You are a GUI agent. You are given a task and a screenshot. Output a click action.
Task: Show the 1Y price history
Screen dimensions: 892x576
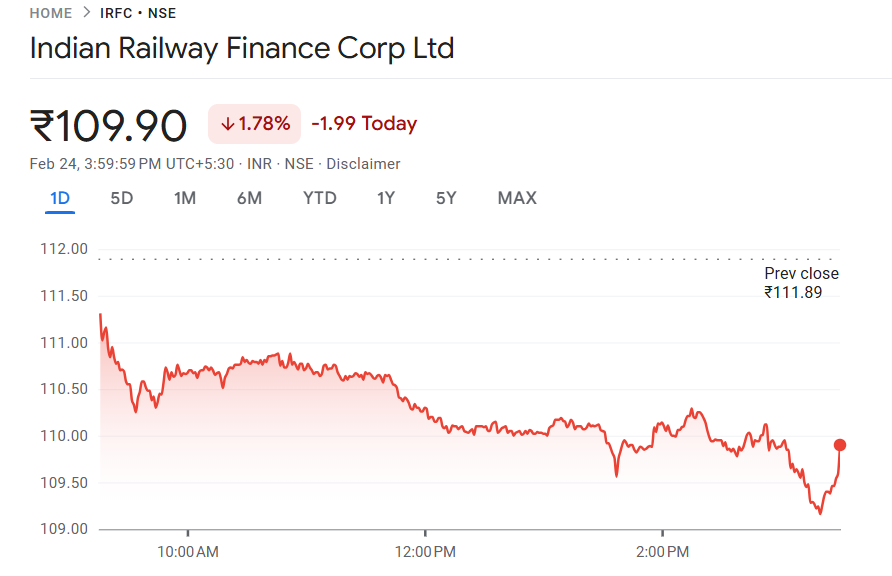[386, 198]
